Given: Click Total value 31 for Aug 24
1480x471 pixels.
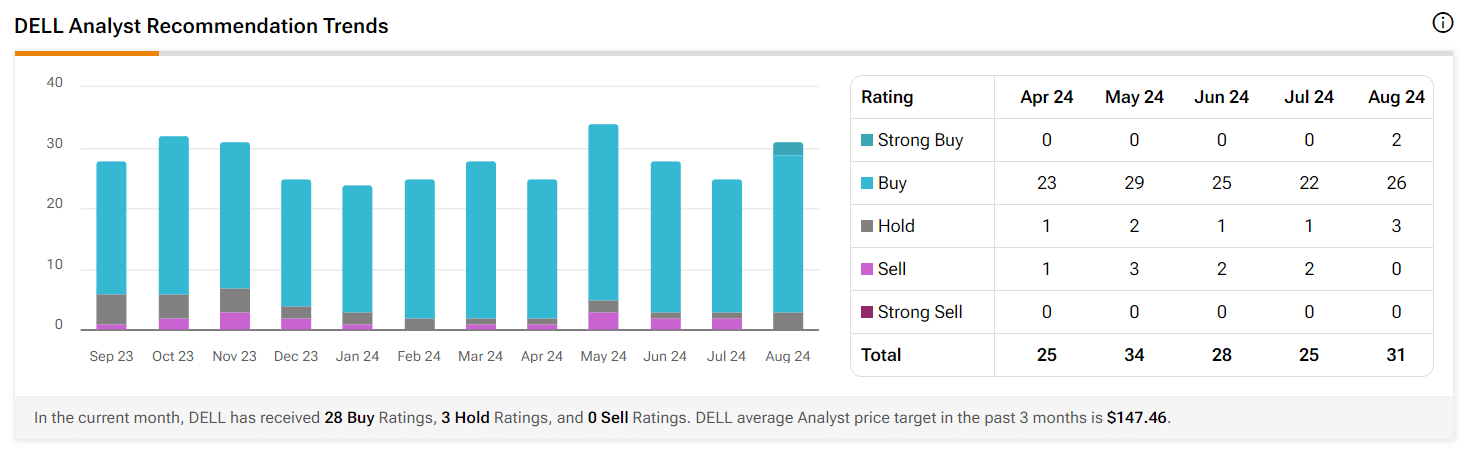Looking at the screenshot, I should tap(1396, 355).
